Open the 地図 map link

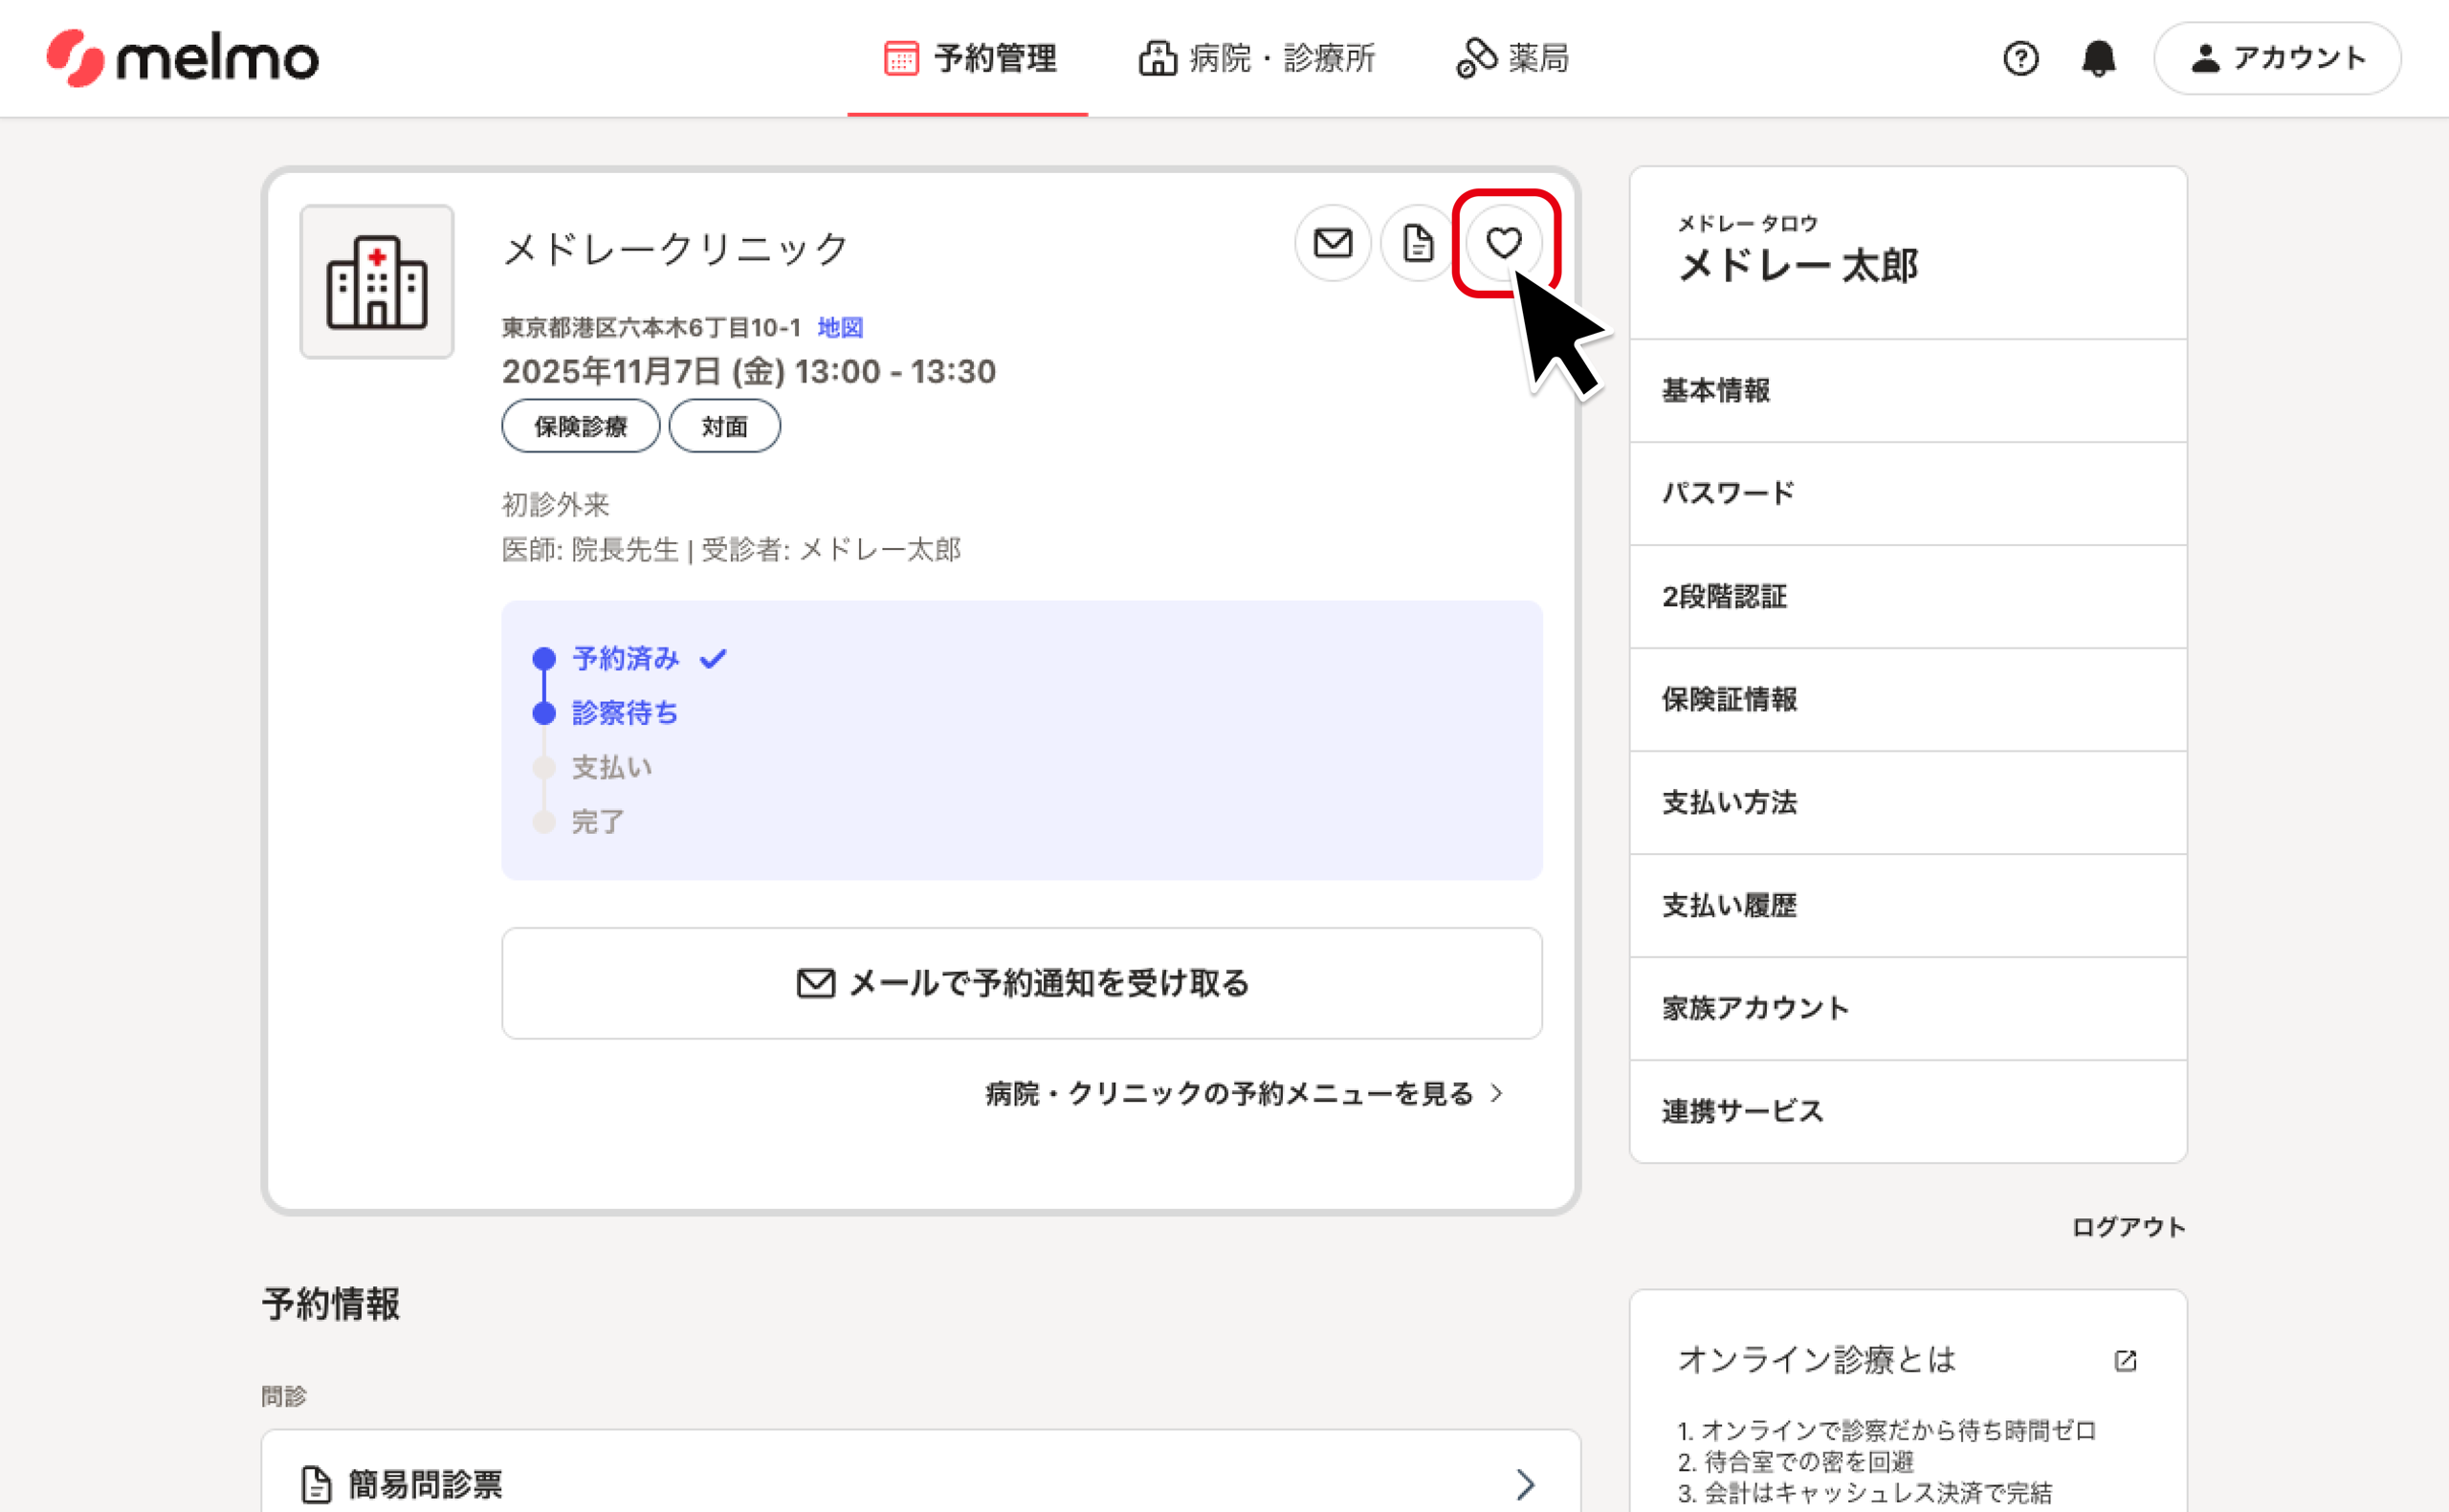point(839,327)
